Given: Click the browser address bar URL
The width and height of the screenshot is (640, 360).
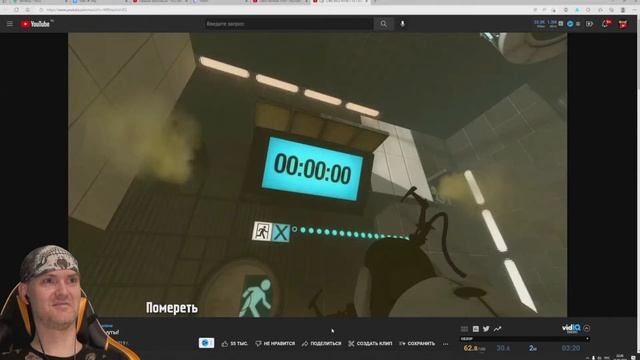Looking at the screenshot, I should coord(87,10).
